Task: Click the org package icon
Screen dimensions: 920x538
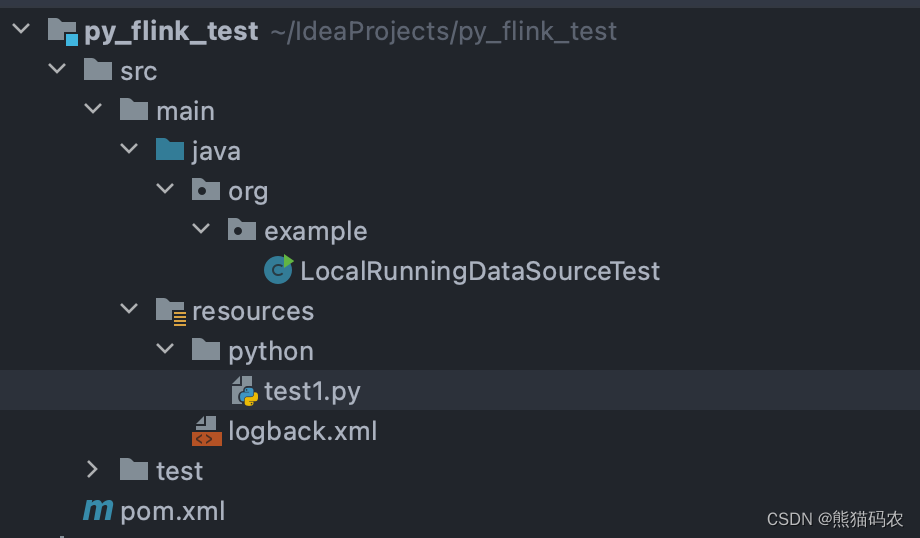Action: 206,190
